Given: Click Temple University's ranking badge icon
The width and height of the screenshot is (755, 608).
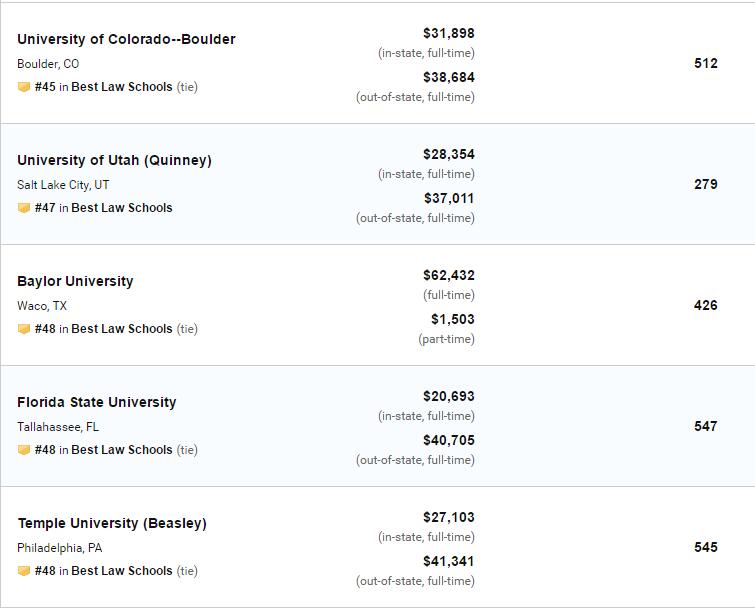Looking at the screenshot, I should click(24, 571).
